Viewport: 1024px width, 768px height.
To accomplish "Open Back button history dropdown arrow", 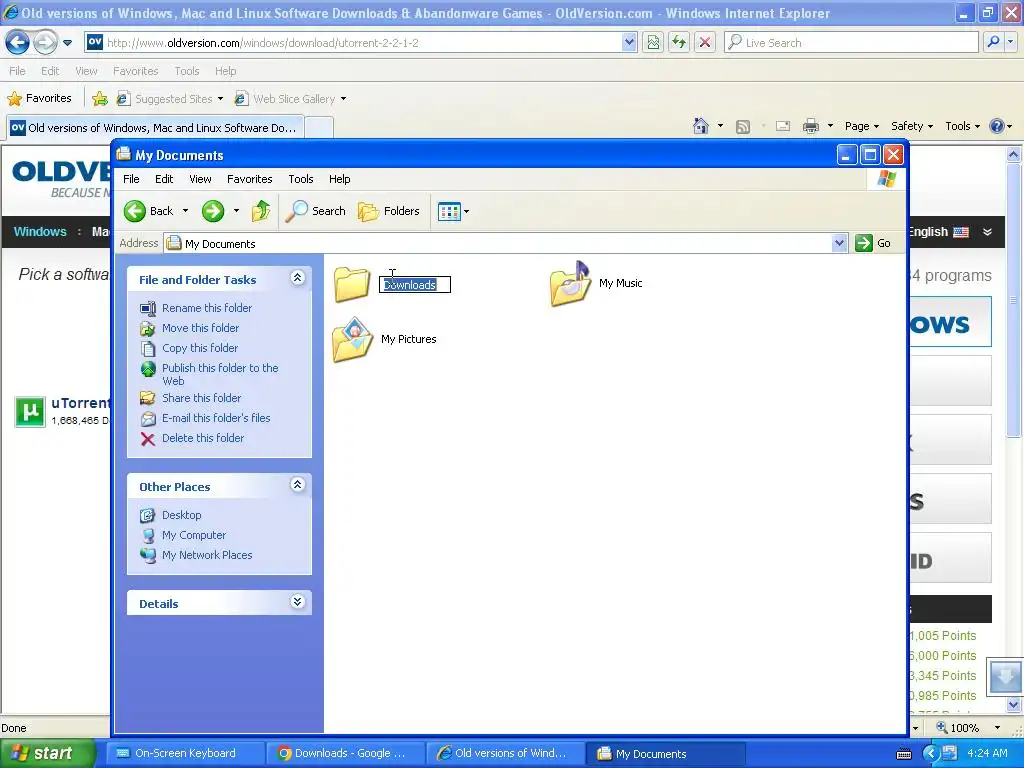I will coord(185,211).
